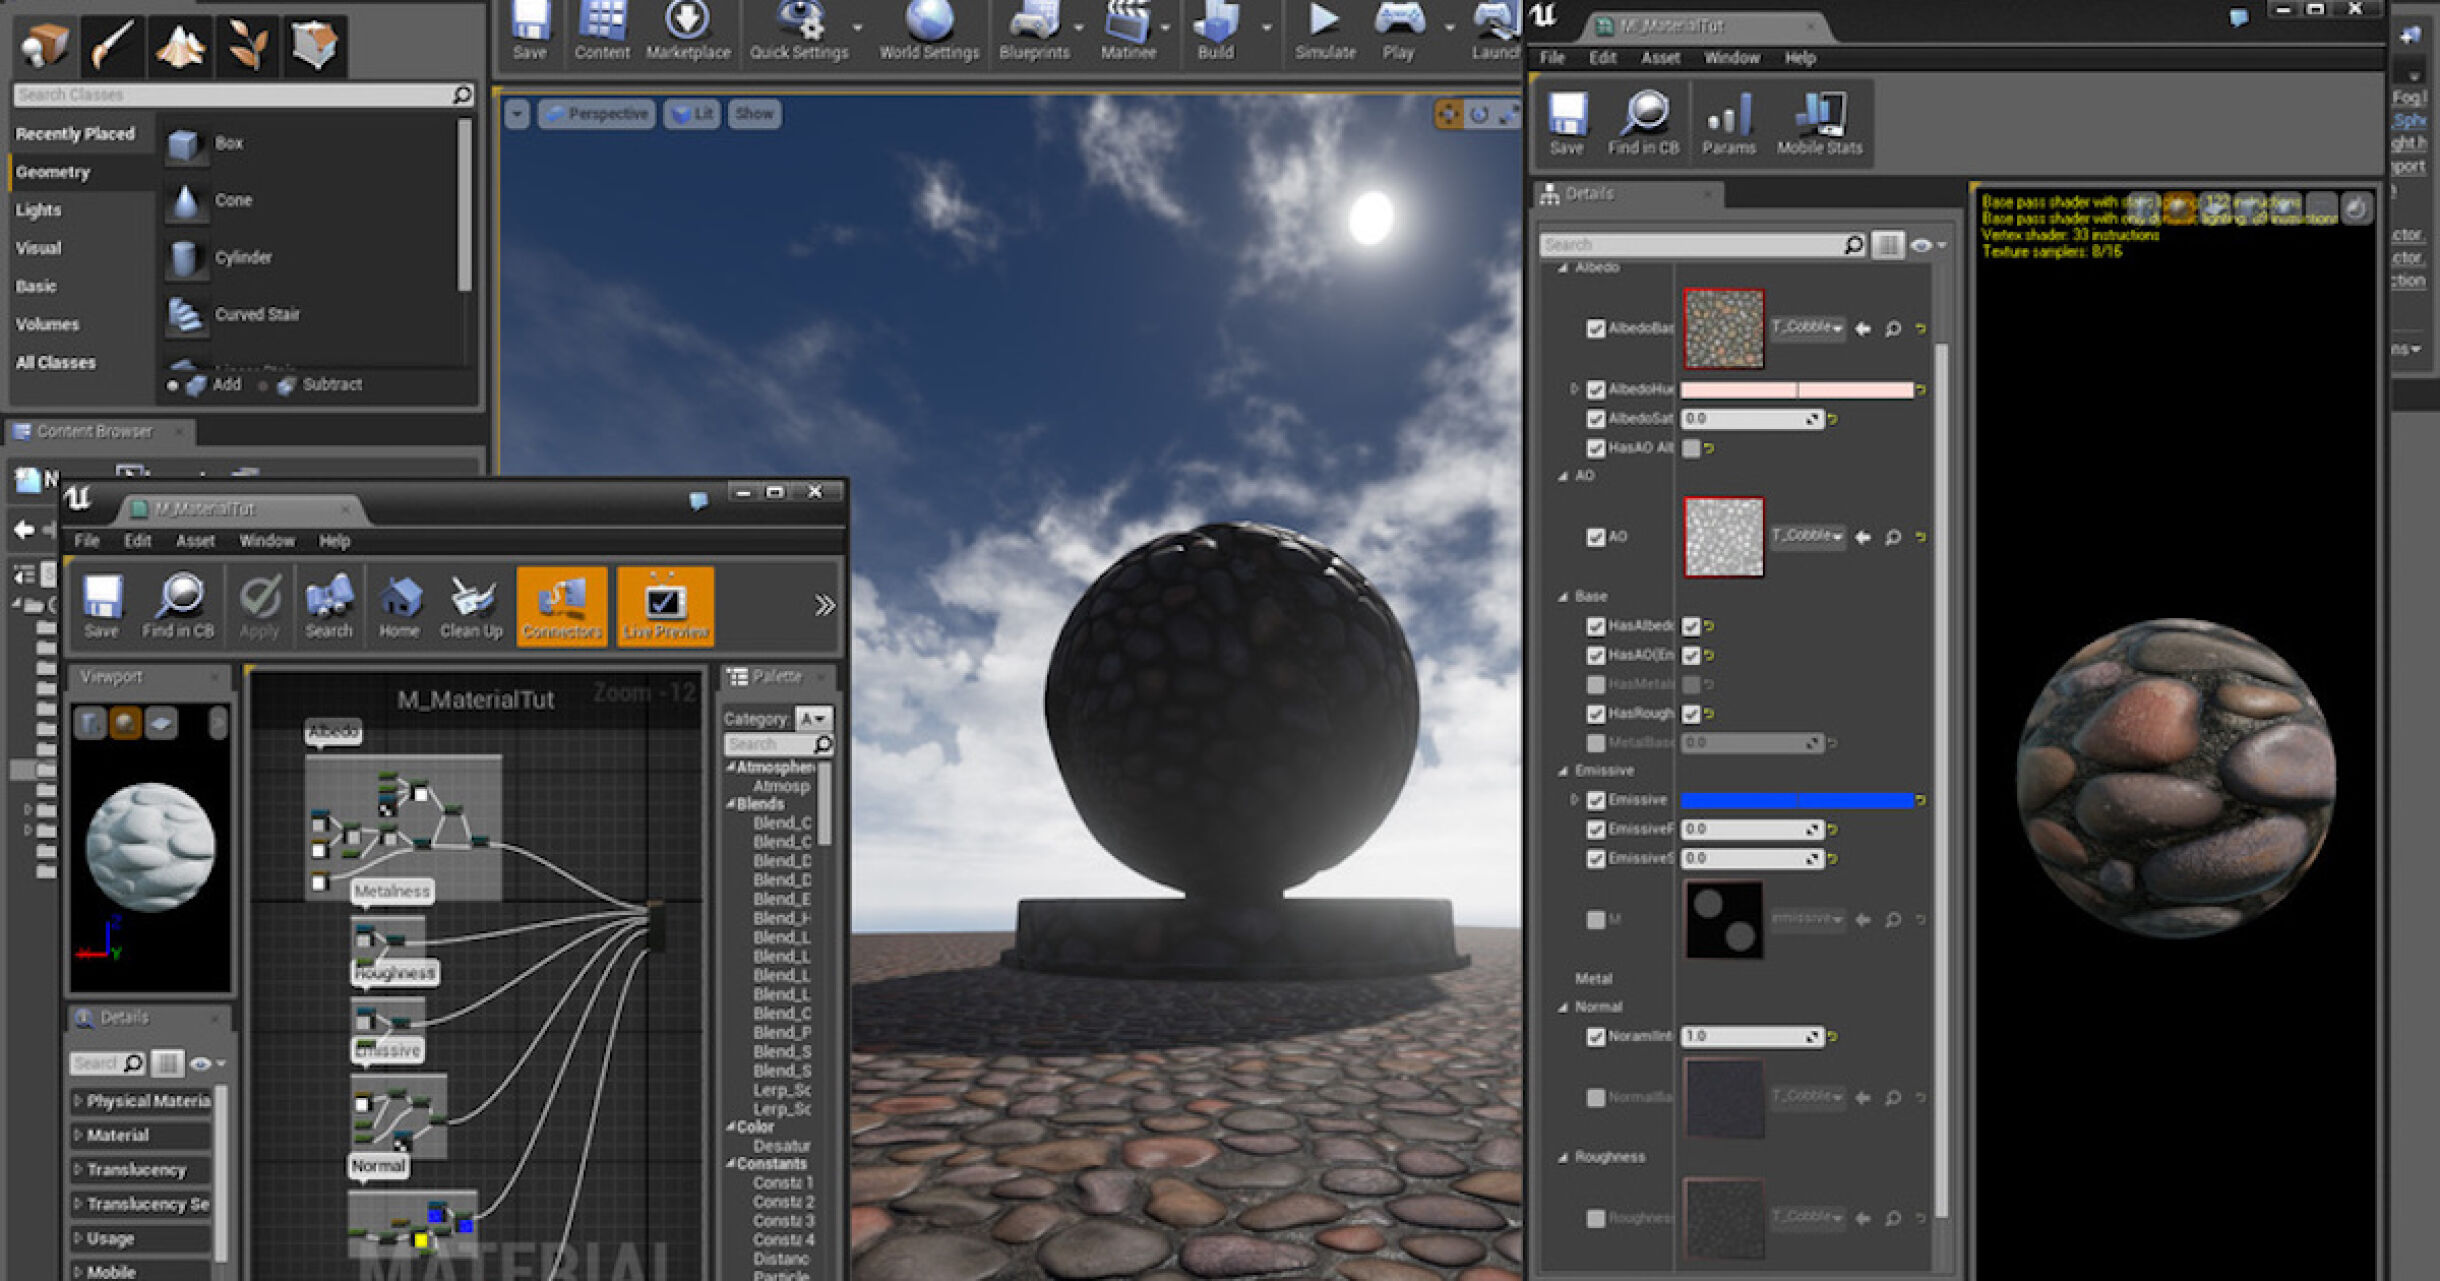Image resolution: width=2440 pixels, height=1281 pixels.
Task: Click Home in material editor toolbar
Action: [399, 606]
